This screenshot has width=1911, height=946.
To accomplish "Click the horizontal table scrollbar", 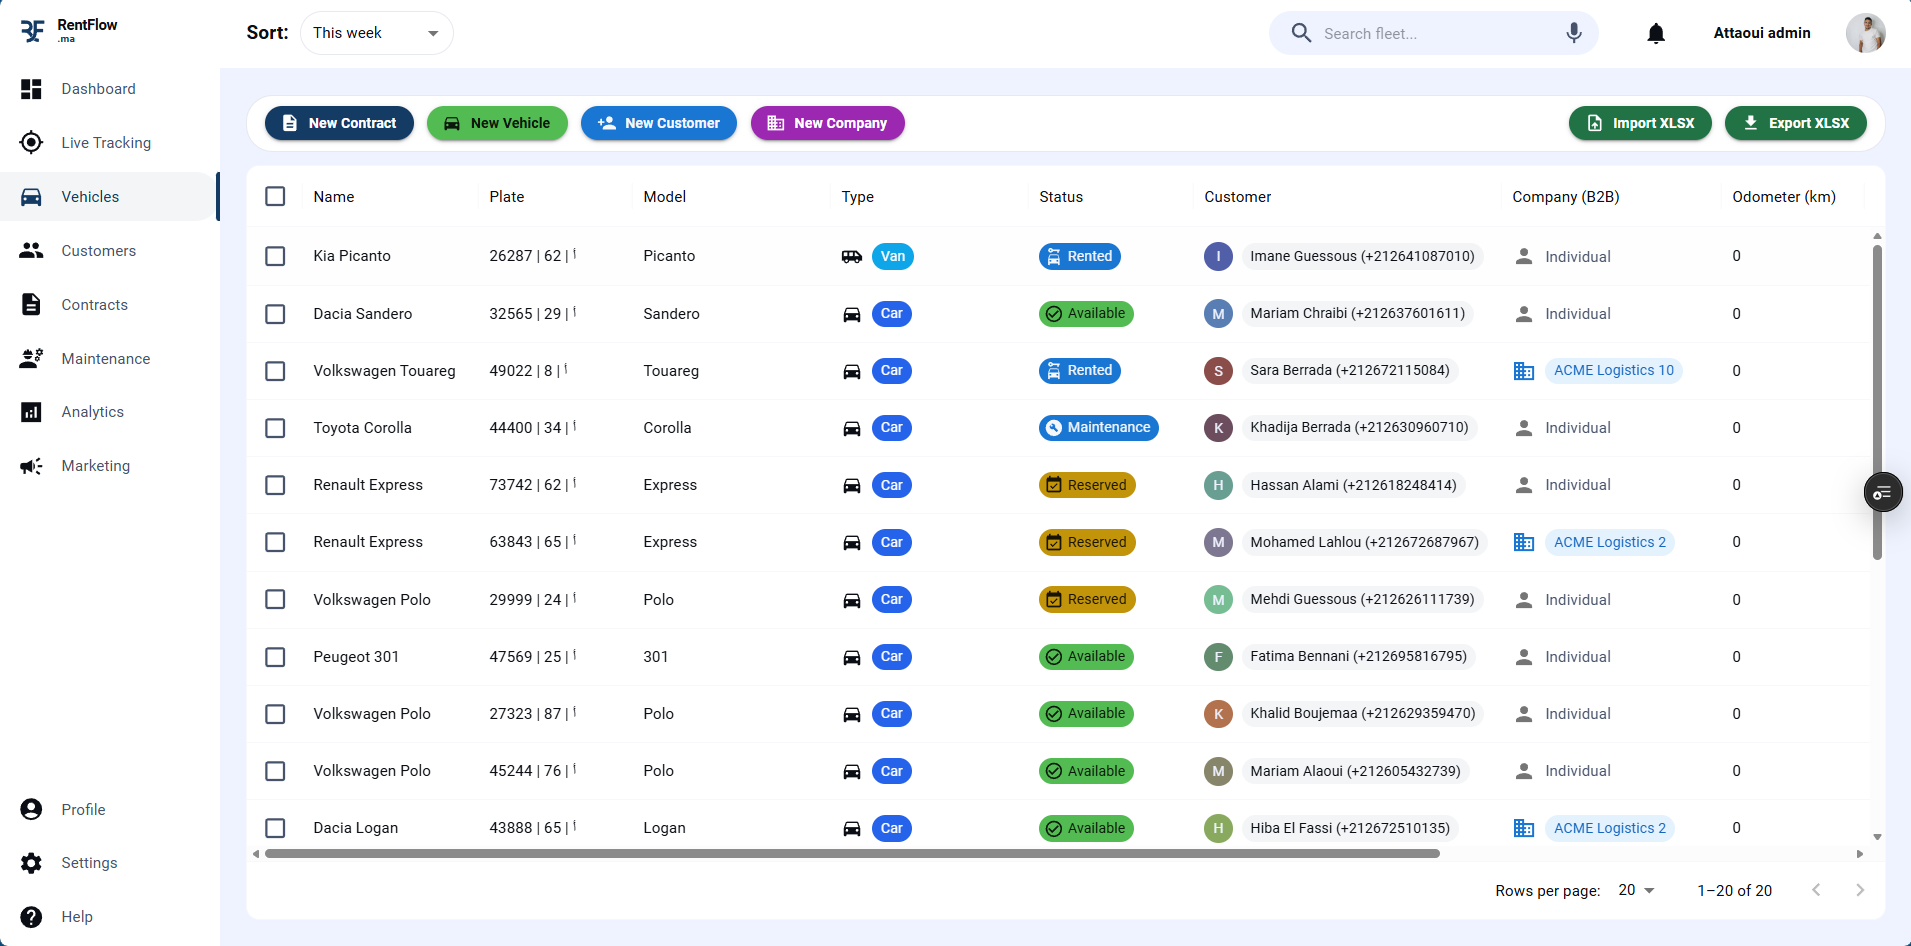I will [x=852, y=854].
